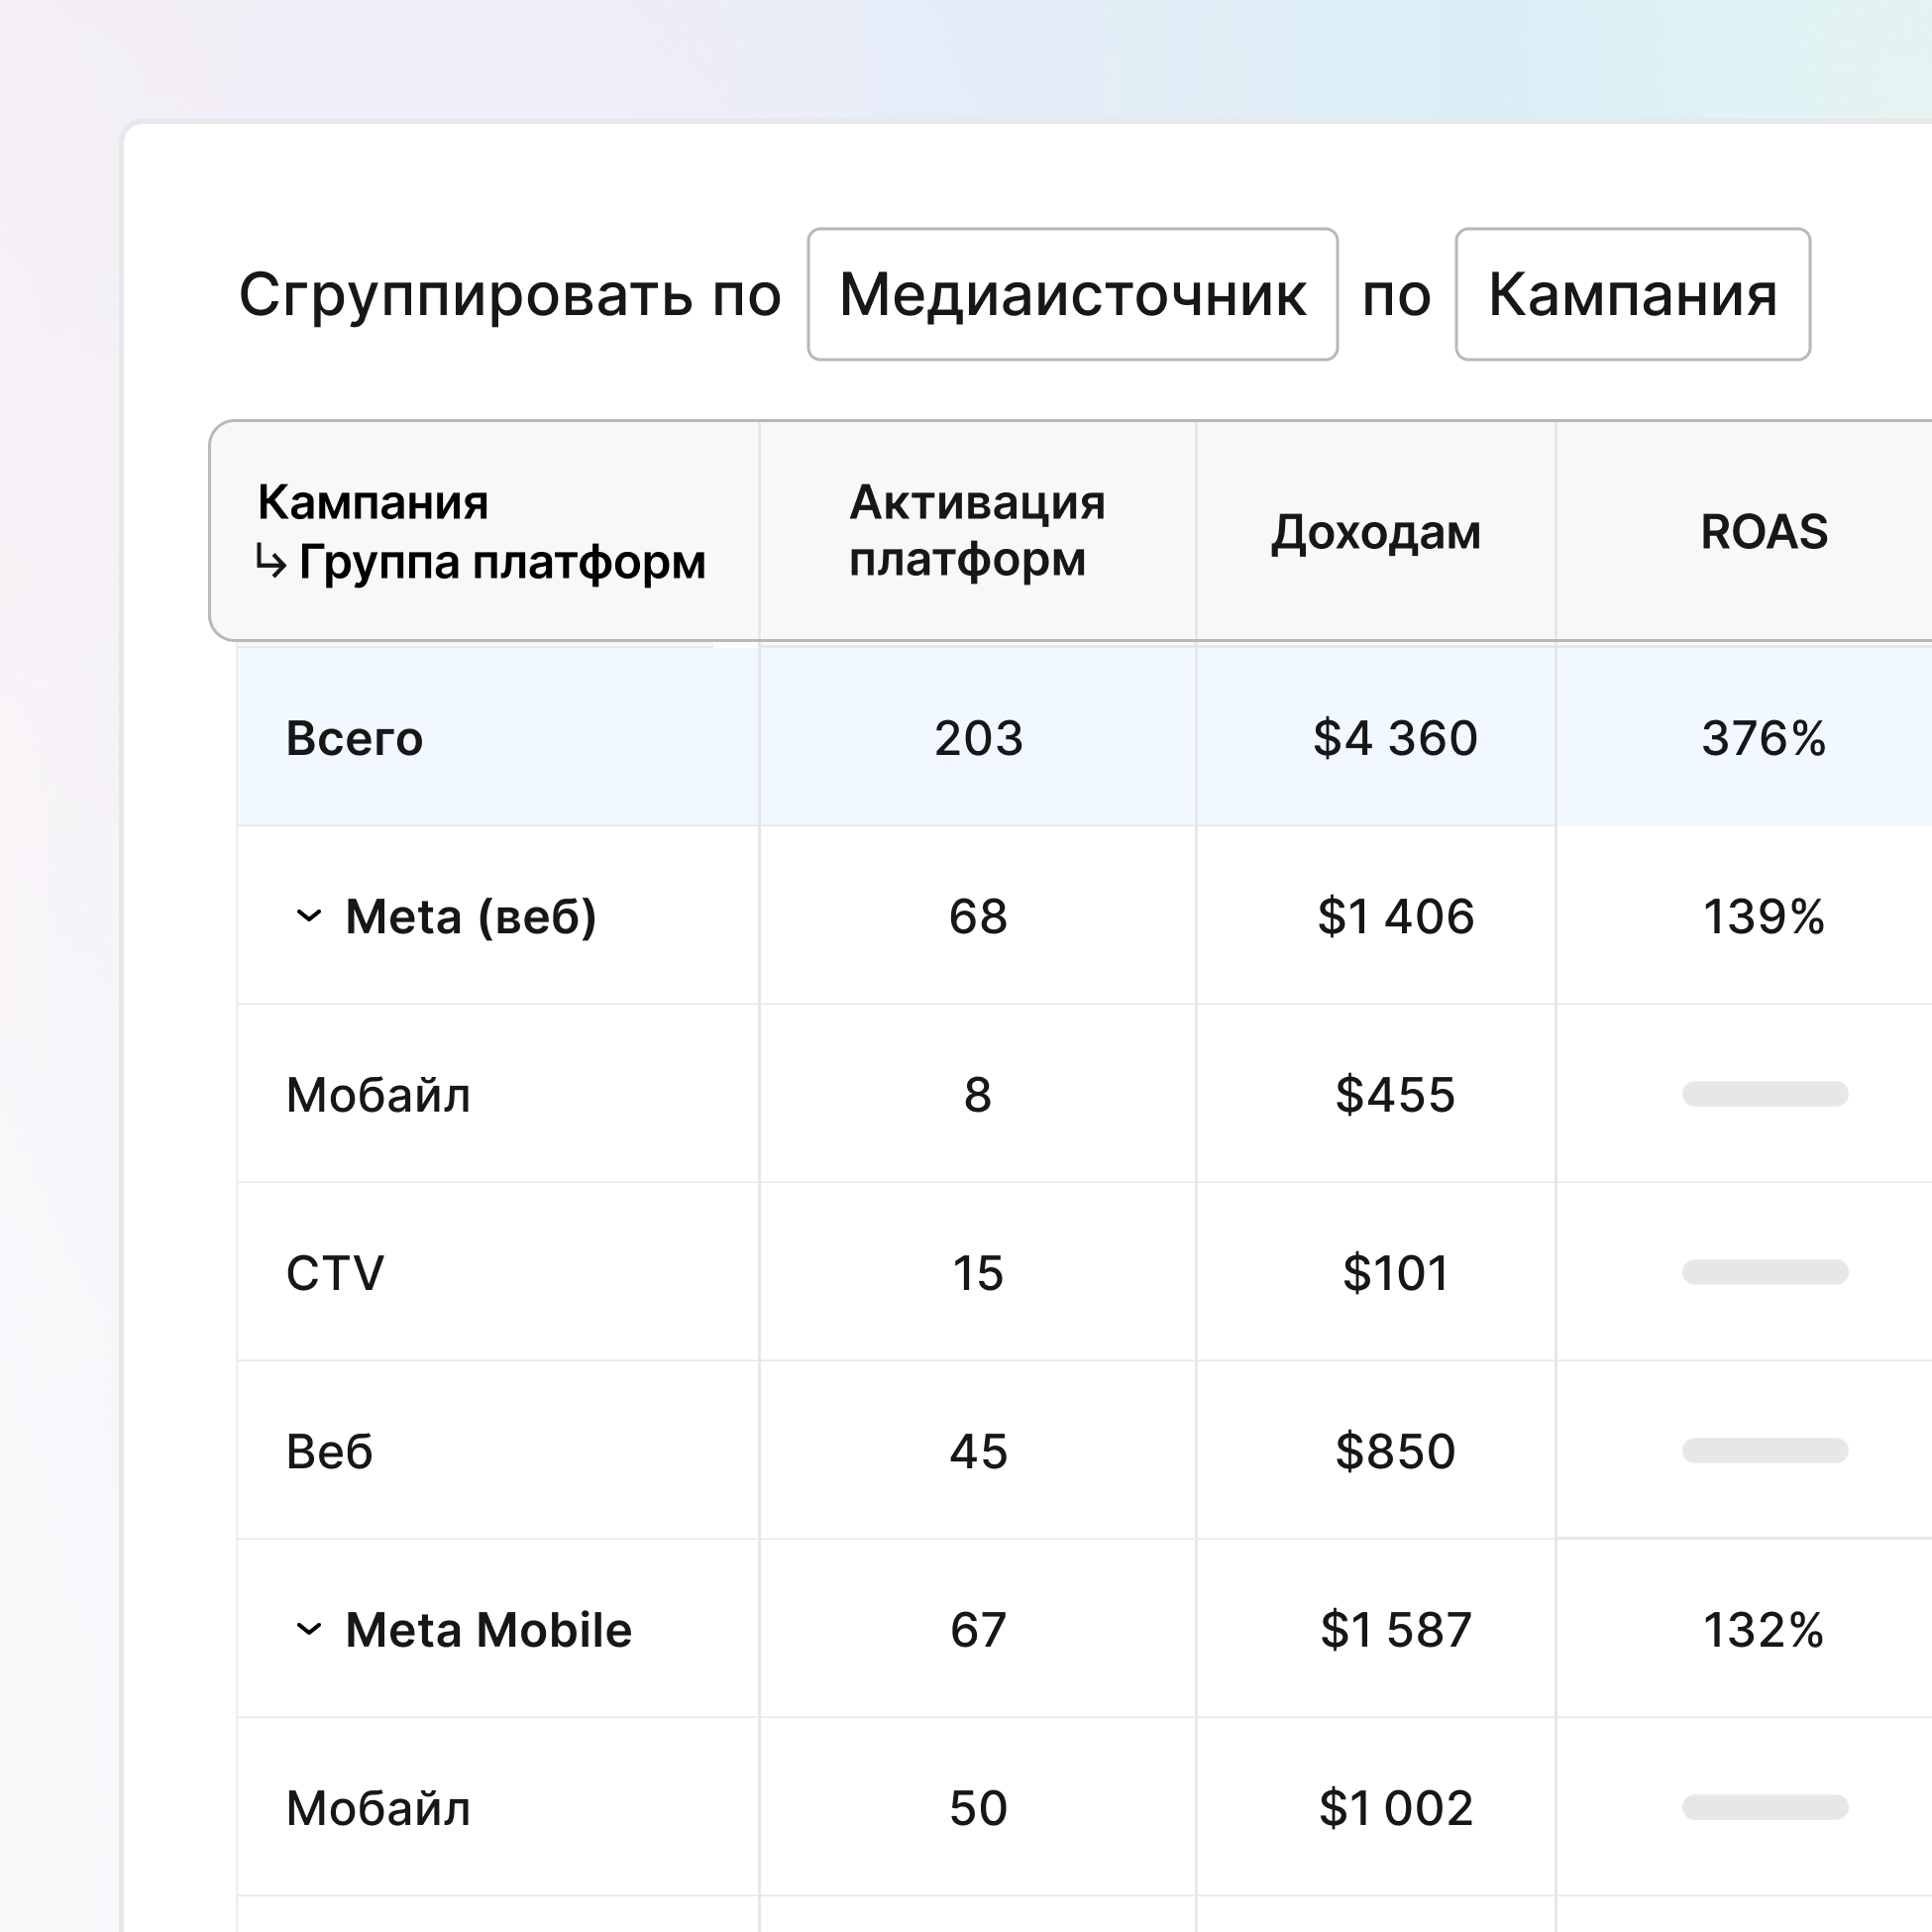Click the Группа платформ sub-level arrow icon
This screenshot has width=1932, height=1932.
270,562
